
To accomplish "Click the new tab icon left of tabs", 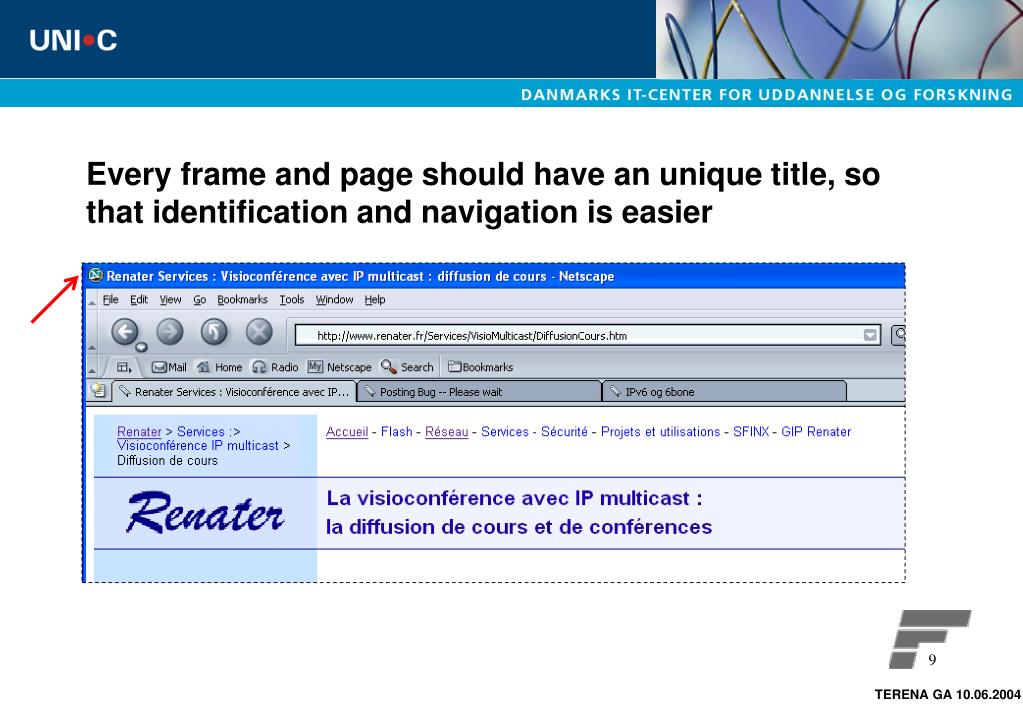I will point(99,390).
